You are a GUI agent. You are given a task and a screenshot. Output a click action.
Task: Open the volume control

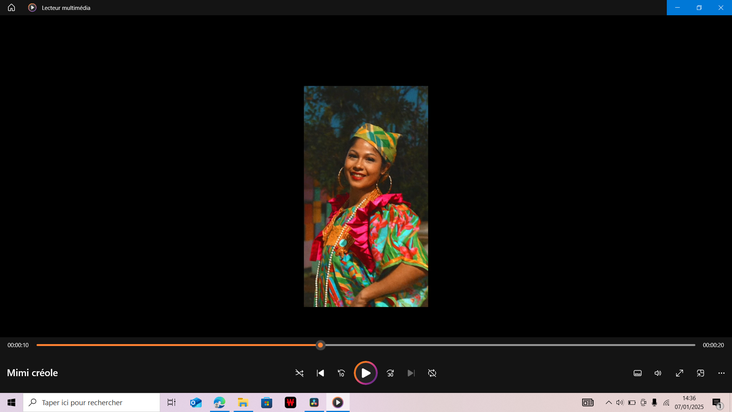[x=658, y=373]
